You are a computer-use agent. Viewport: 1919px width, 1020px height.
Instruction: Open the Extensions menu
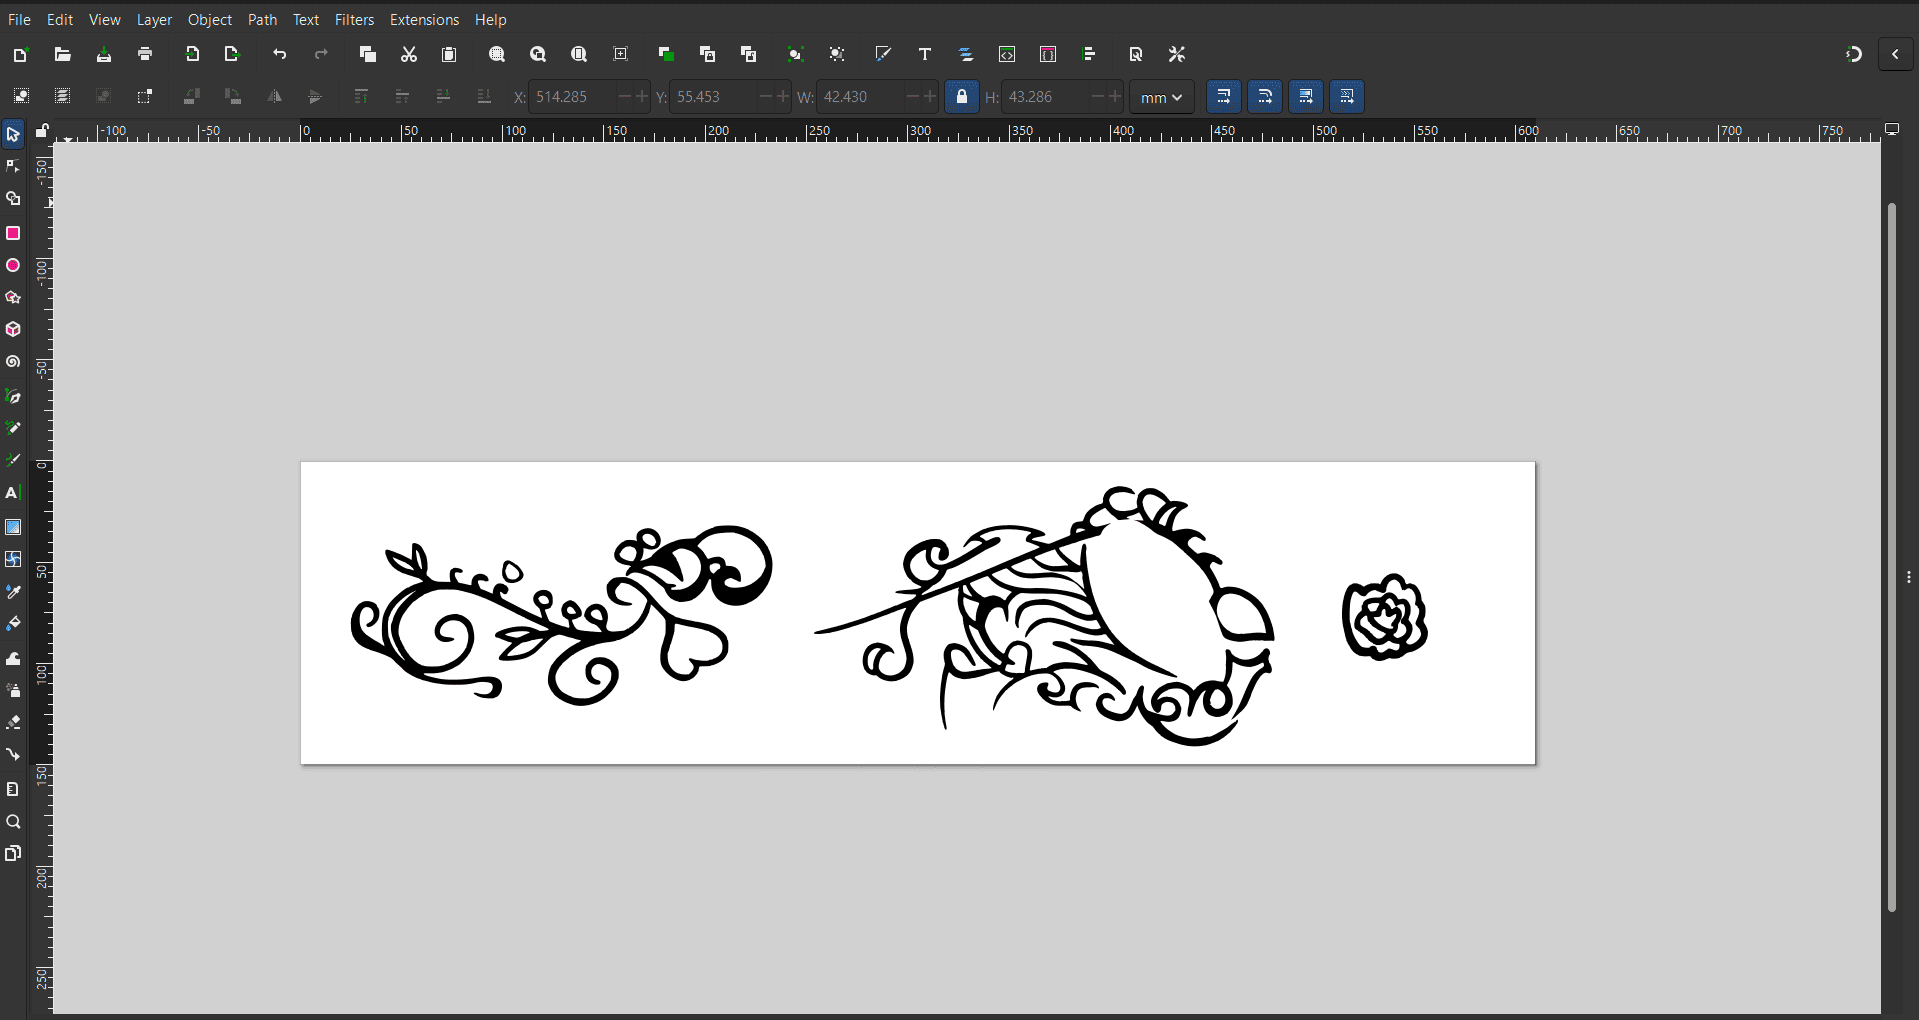424,19
